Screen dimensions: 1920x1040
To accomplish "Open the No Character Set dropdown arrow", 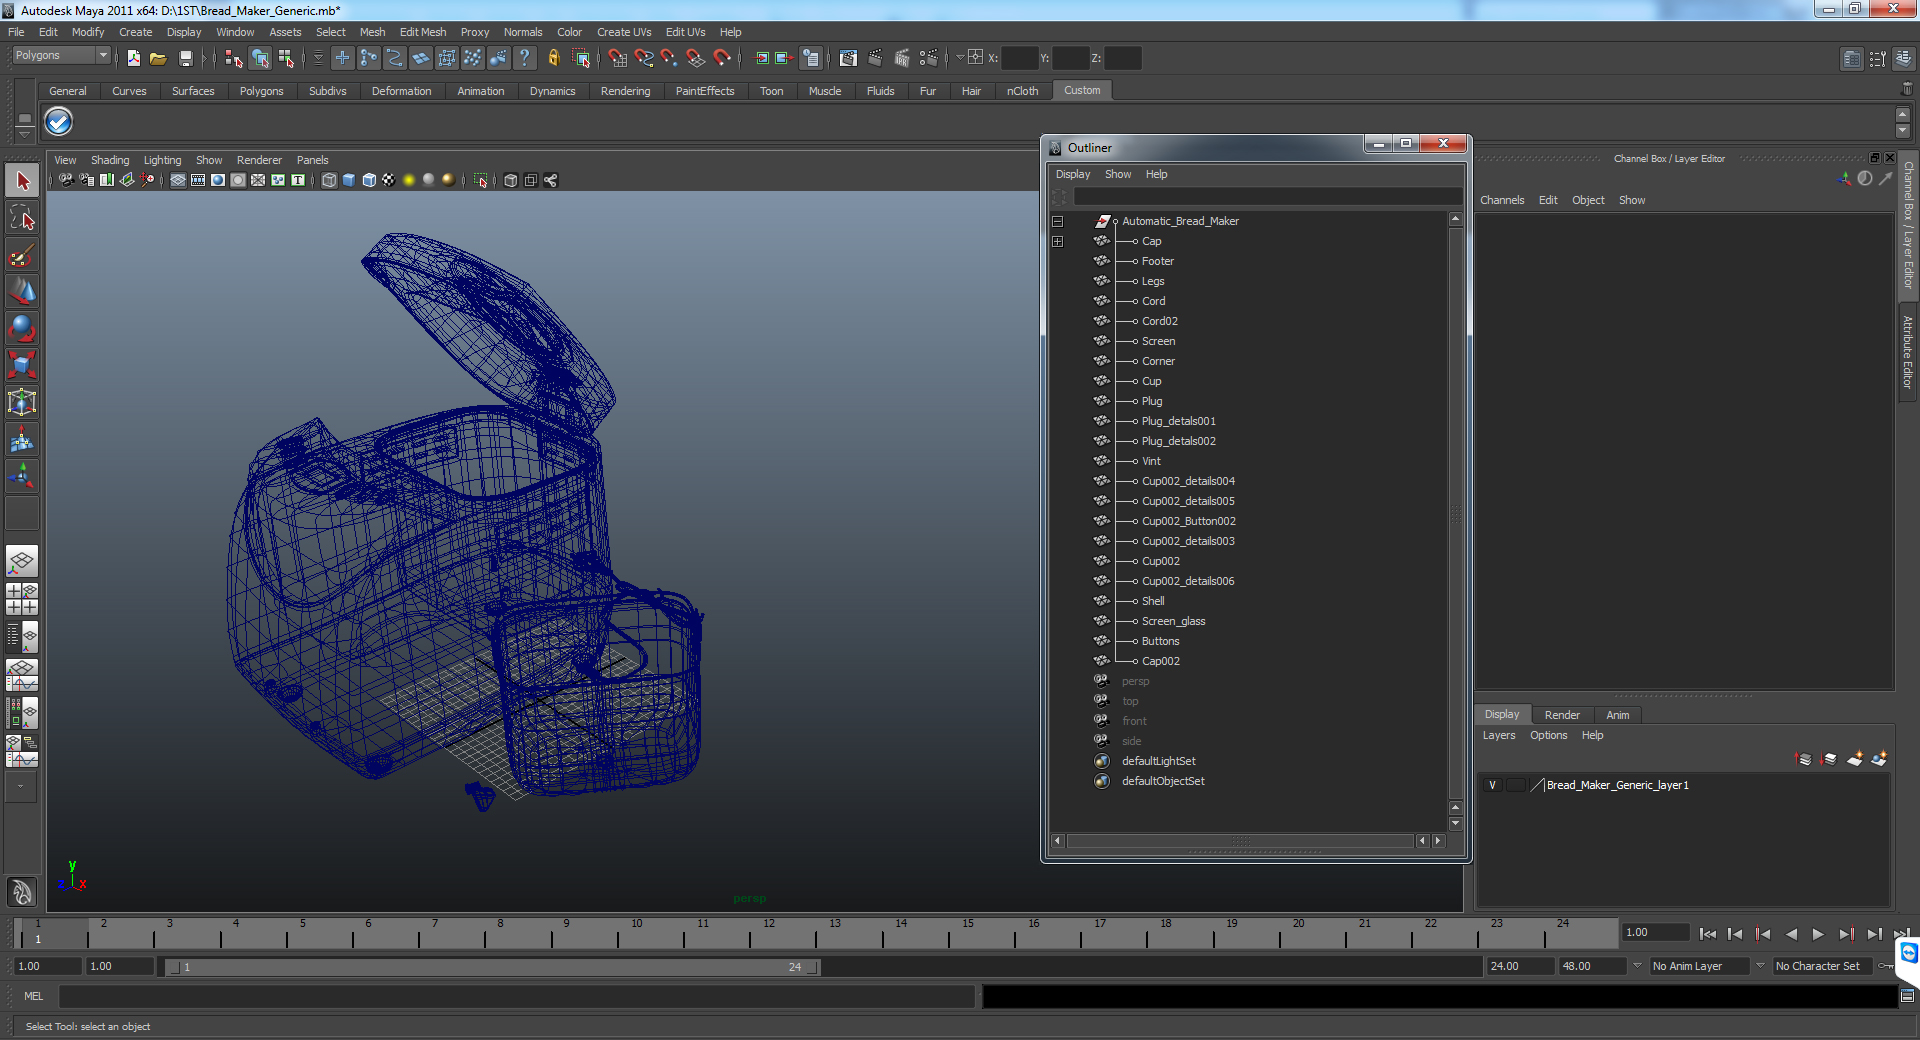I will point(1760,966).
